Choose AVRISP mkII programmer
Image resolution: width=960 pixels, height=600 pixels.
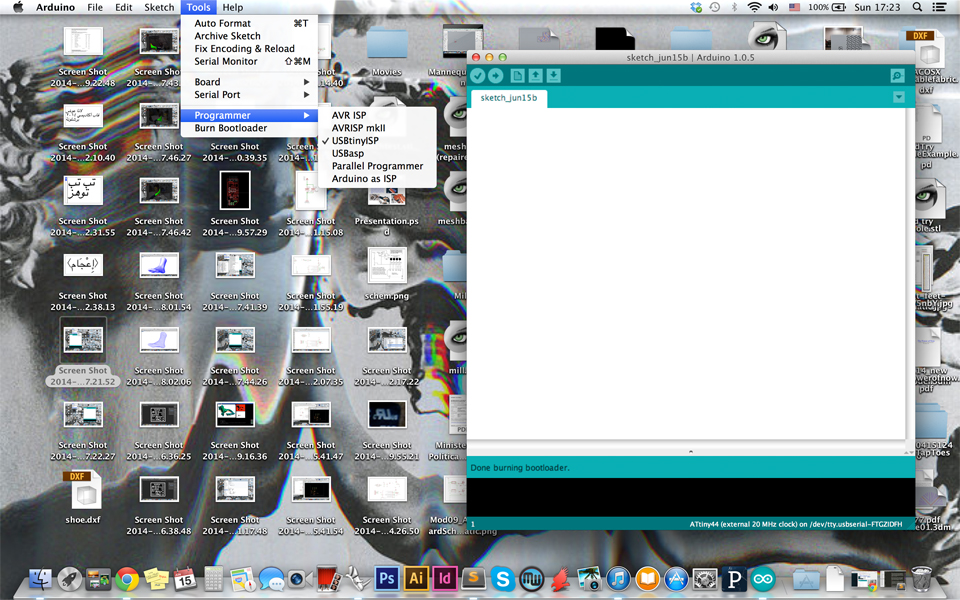coord(377,128)
